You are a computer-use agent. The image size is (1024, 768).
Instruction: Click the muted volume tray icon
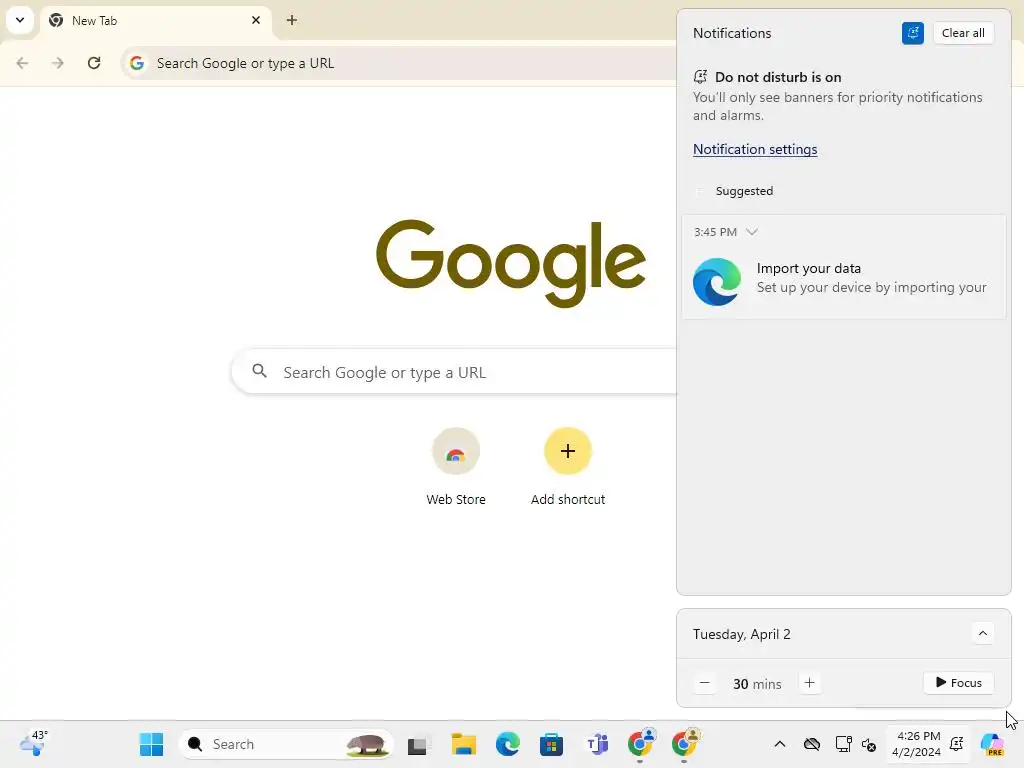point(869,744)
